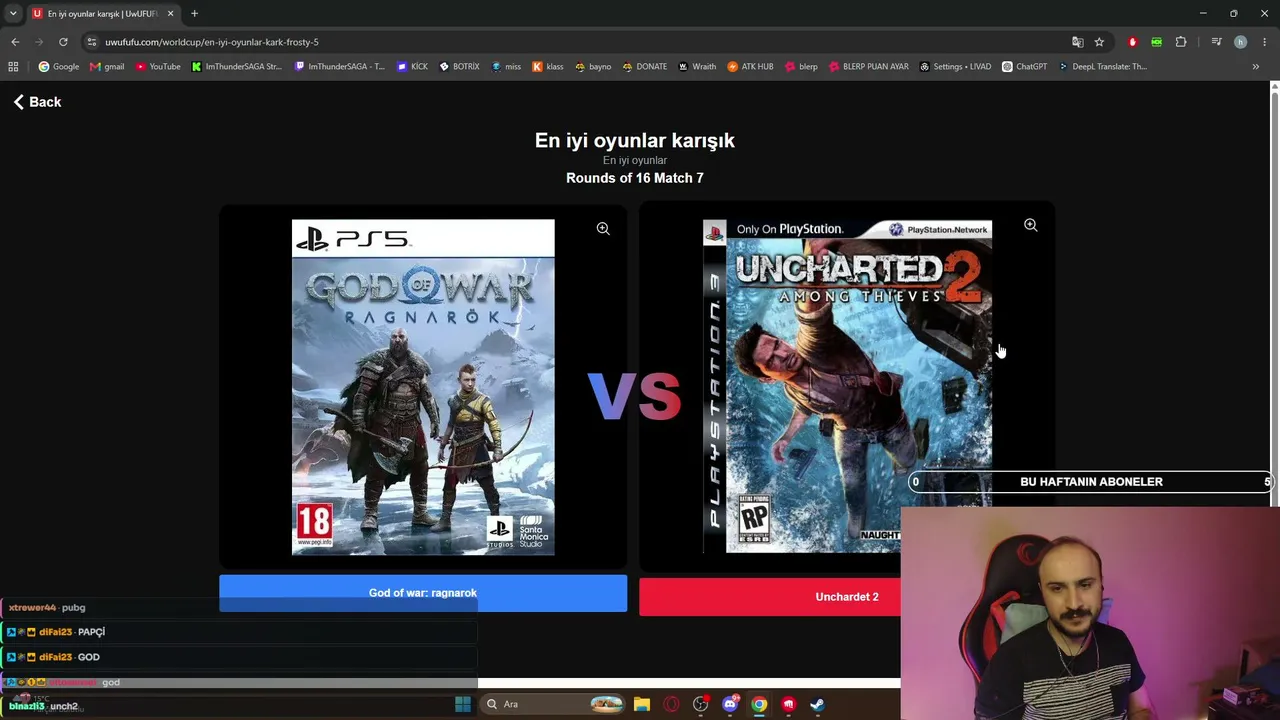
Task: Open the ImThunderSAGA - T... Twitch bookmark
Action: coord(339,67)
